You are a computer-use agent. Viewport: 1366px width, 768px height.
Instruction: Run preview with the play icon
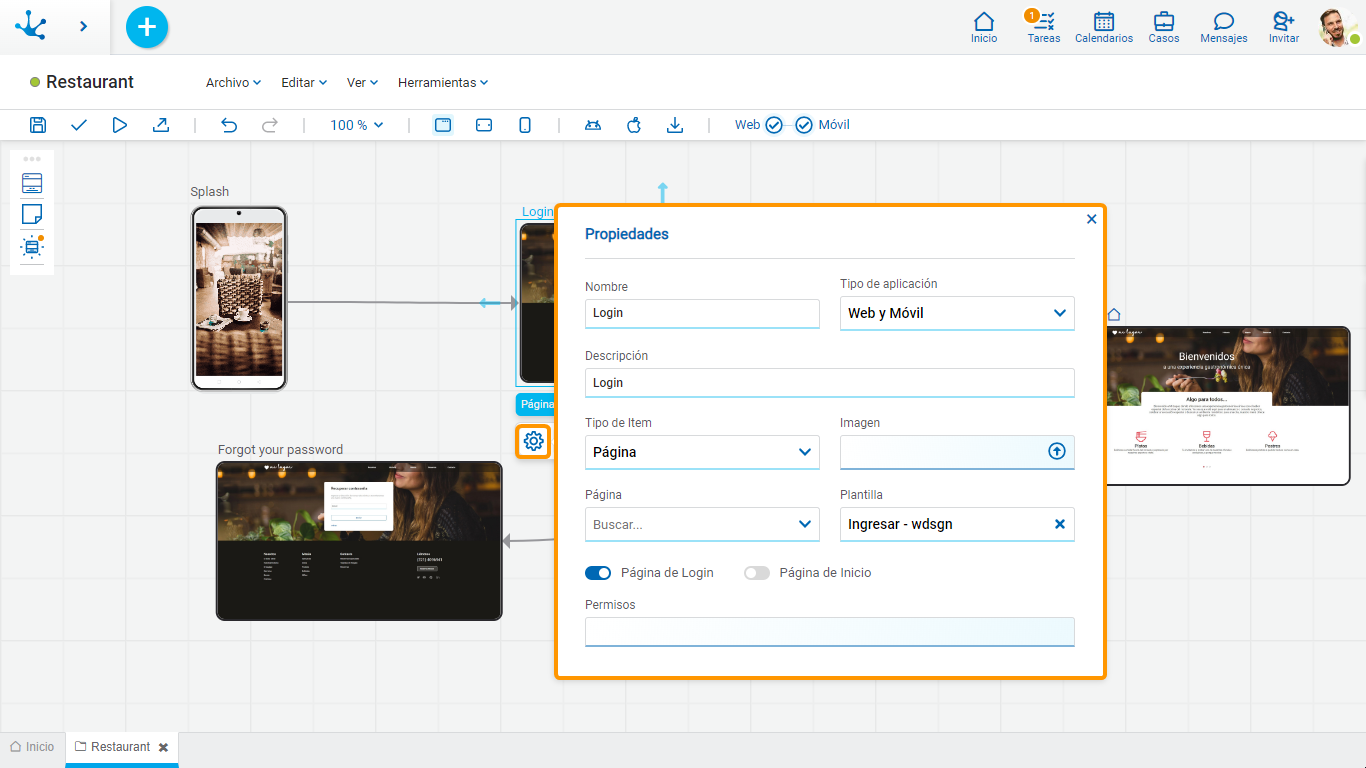(120, 124)
